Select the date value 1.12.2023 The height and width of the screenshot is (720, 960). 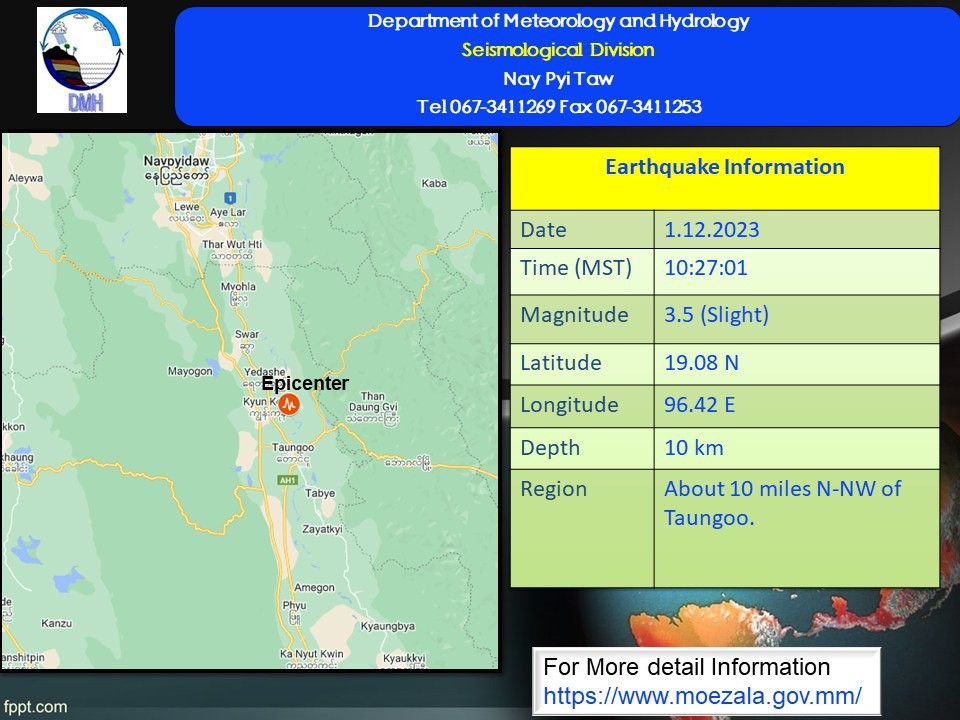coord(712,230)
